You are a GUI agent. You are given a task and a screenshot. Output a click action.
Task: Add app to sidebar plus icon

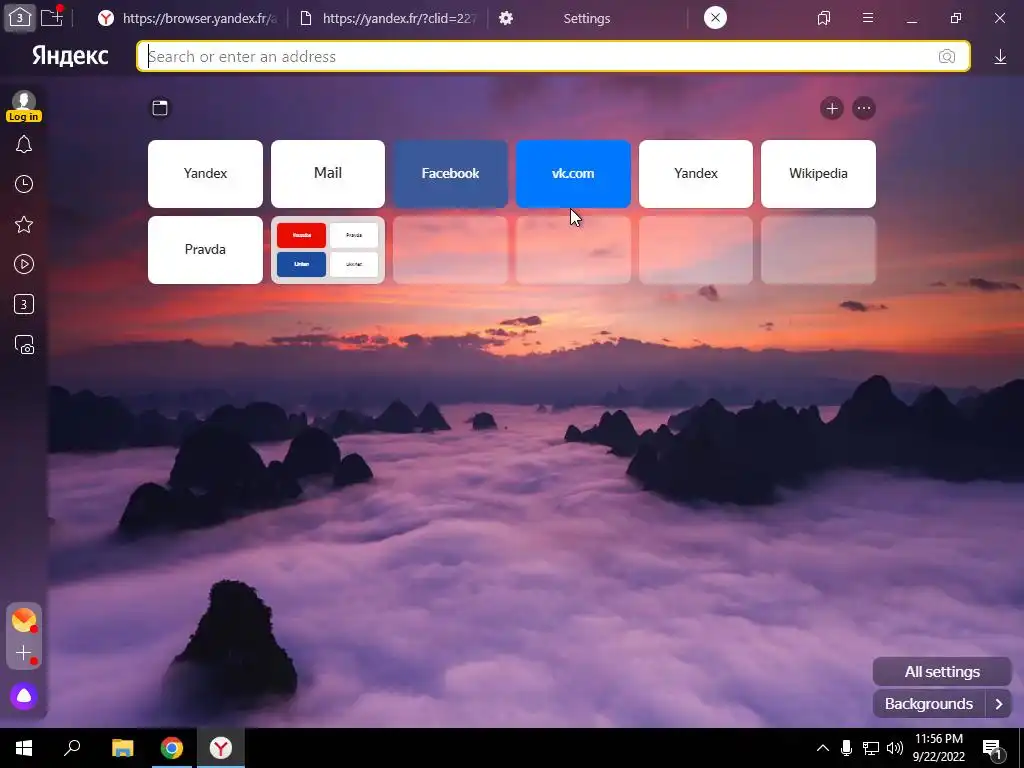tap(24, 652)
